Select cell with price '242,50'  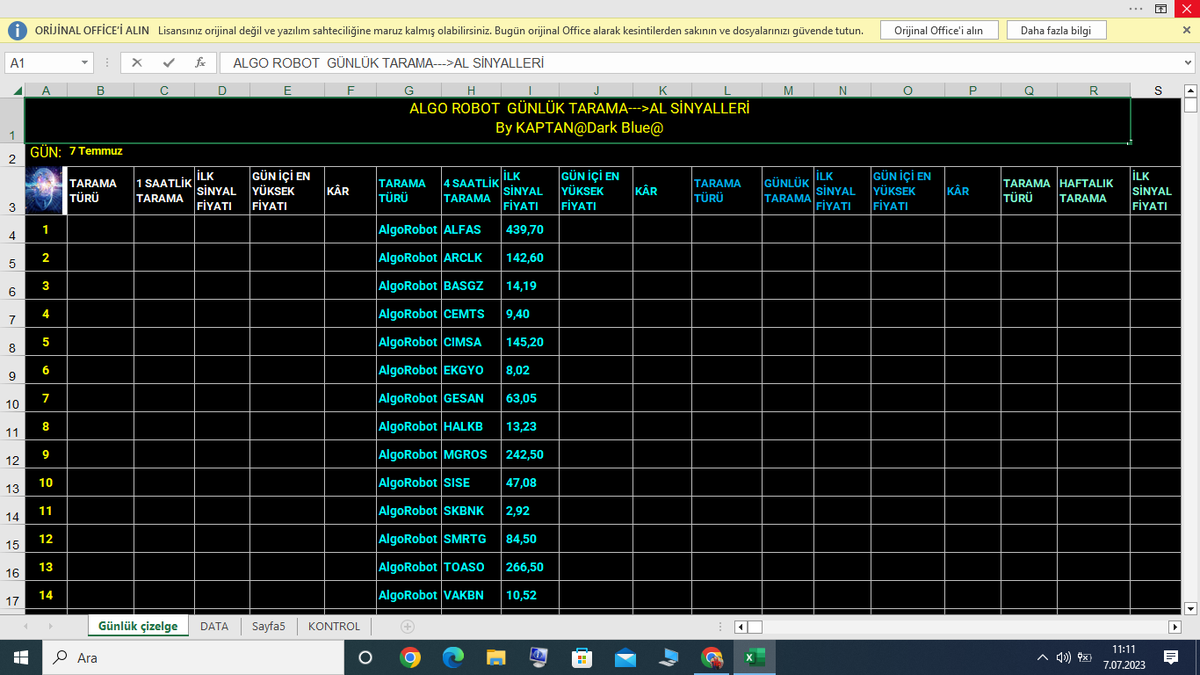(x=530, y=454)
